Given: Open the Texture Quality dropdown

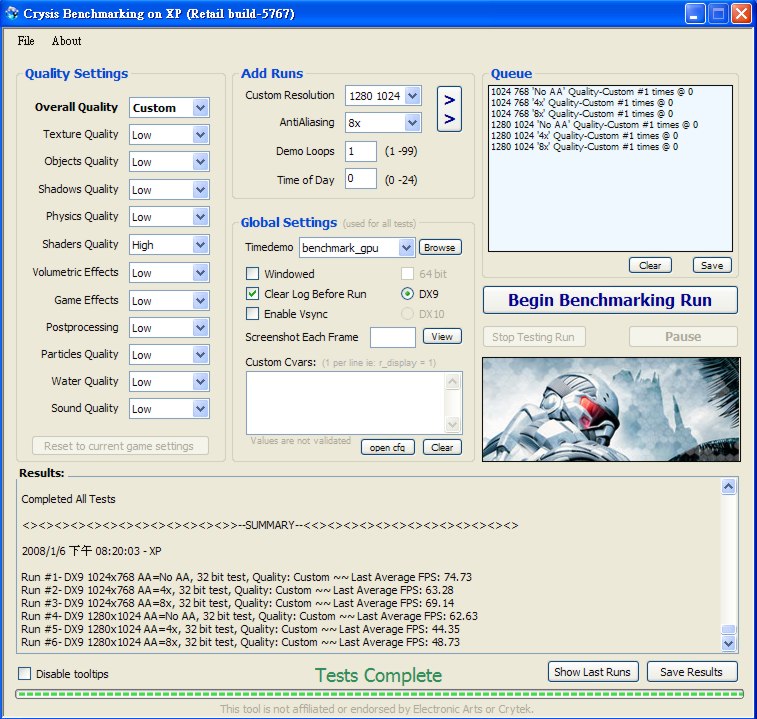Looking at the screenshot, I should tap(200, 135).
